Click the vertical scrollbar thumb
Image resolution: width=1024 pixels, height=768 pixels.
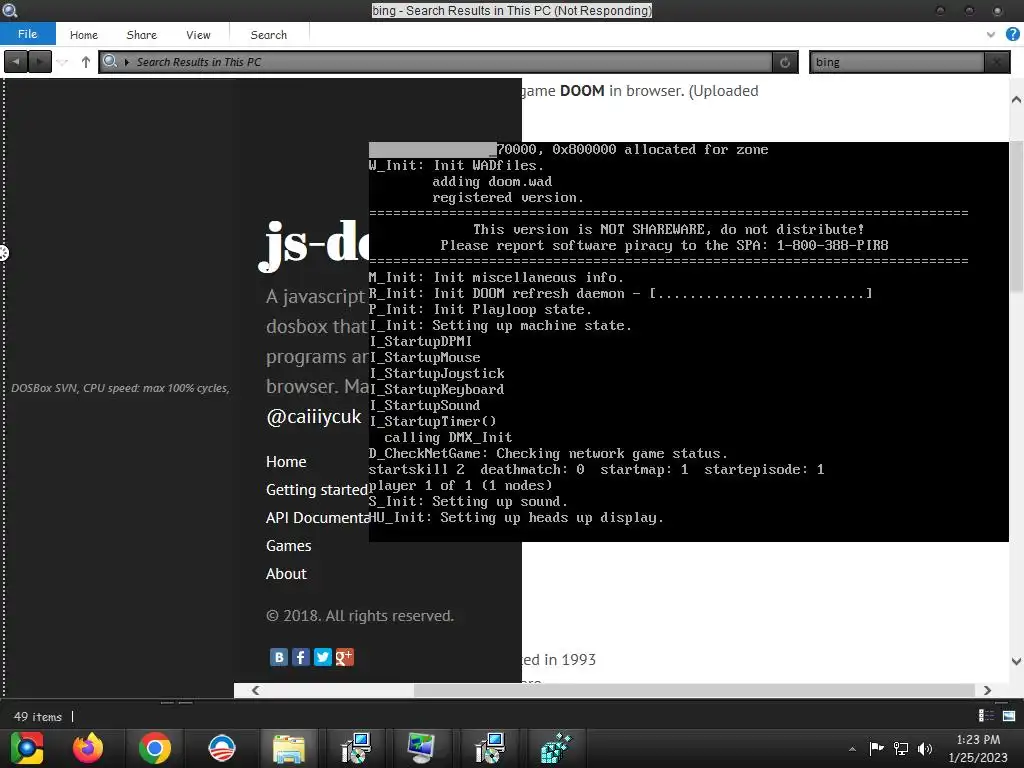1016,216
